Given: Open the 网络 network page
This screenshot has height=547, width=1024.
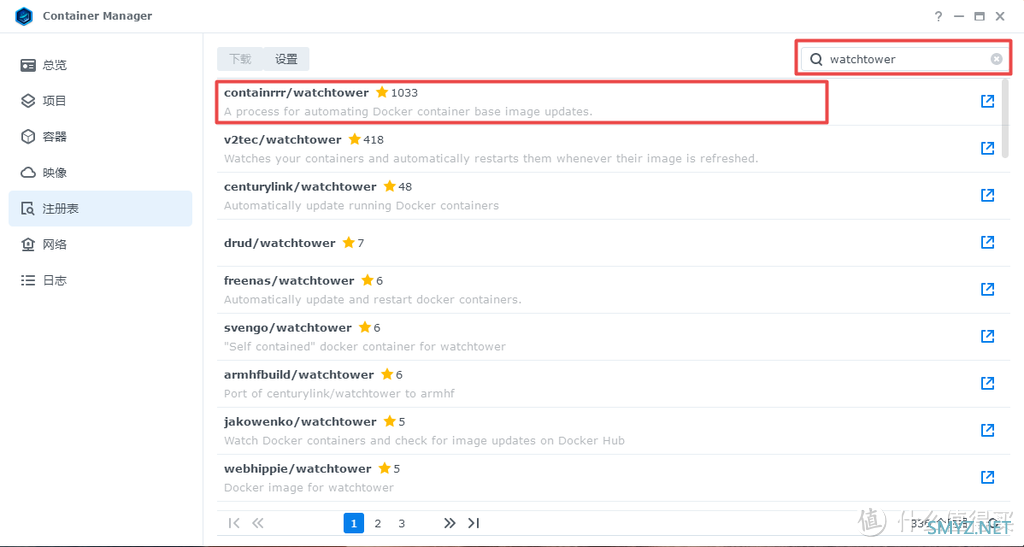Looking at the screenshot, I should pyautogui.click(x=101, y=245).
